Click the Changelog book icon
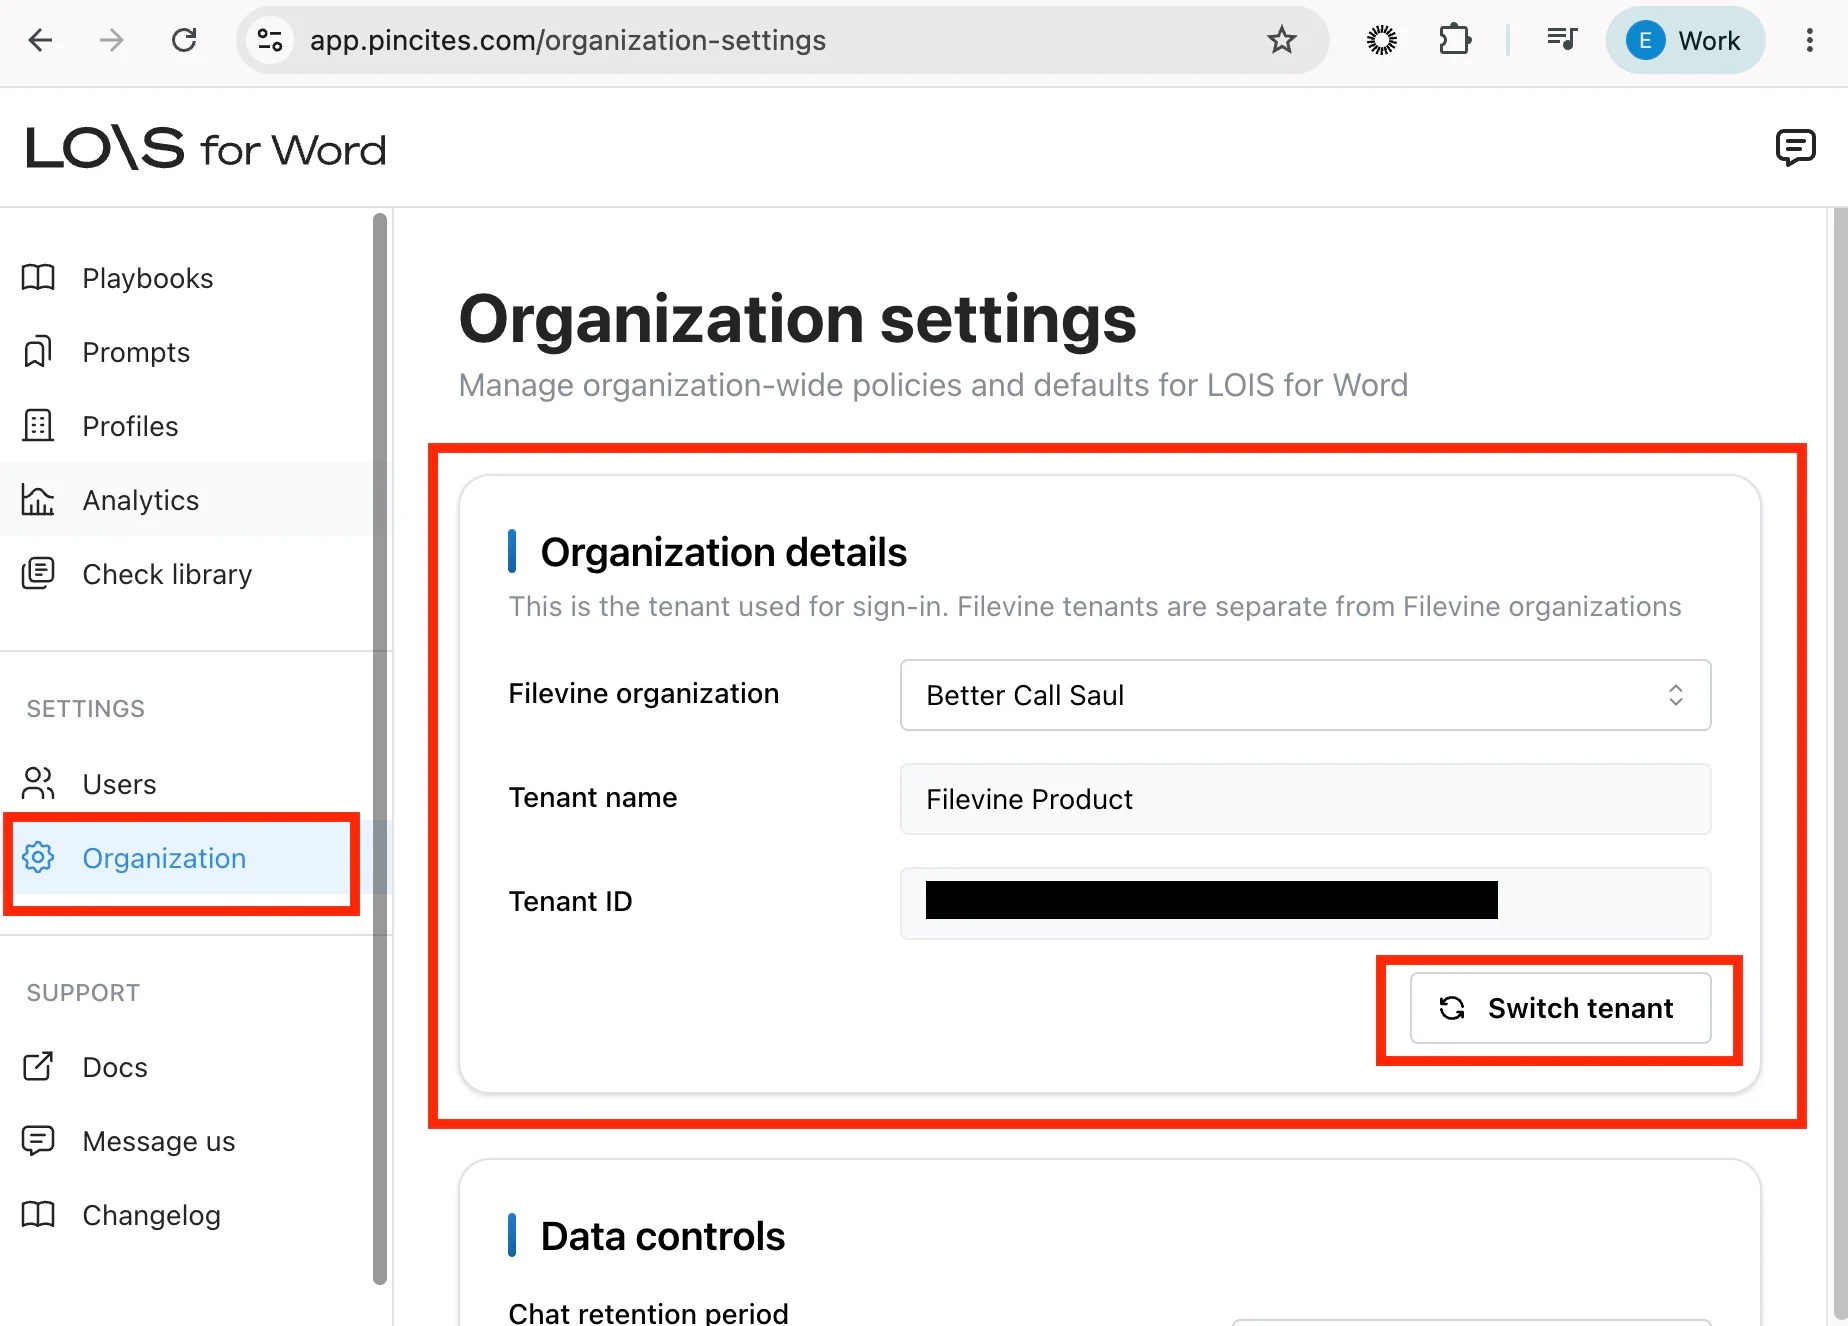Viewport: 1848px width, 1326px height. [38, 1215]
